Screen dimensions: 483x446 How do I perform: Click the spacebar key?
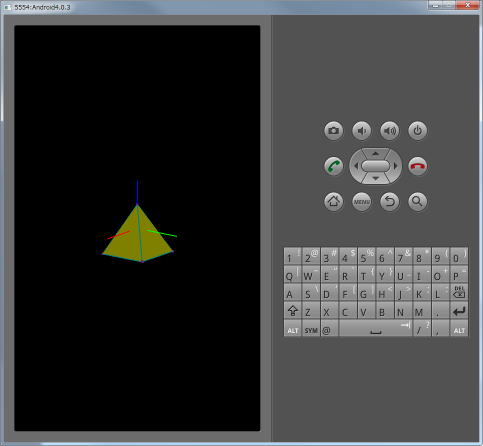coord(376,329)
